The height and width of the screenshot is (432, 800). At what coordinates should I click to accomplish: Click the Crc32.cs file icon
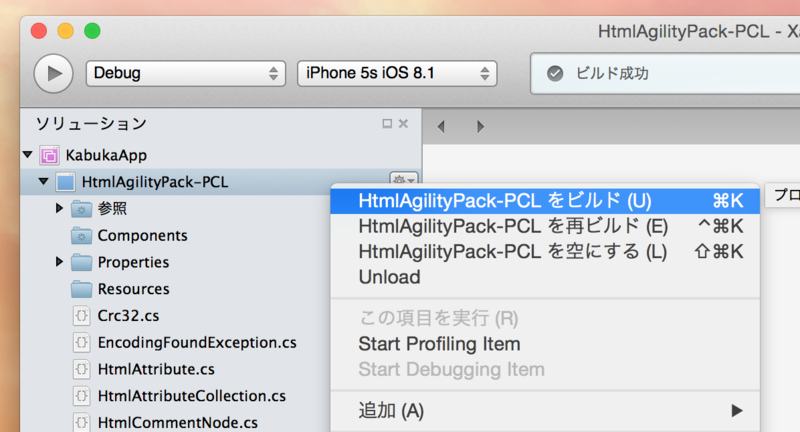[x=82, y=316]
